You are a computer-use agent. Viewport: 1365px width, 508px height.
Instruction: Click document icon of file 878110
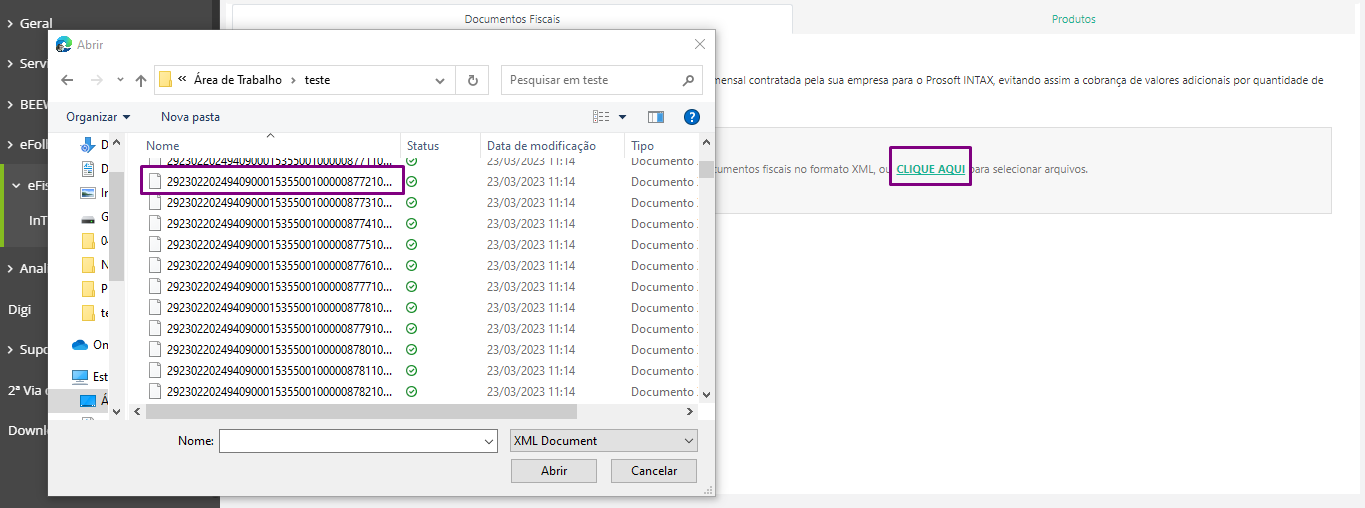155,371
